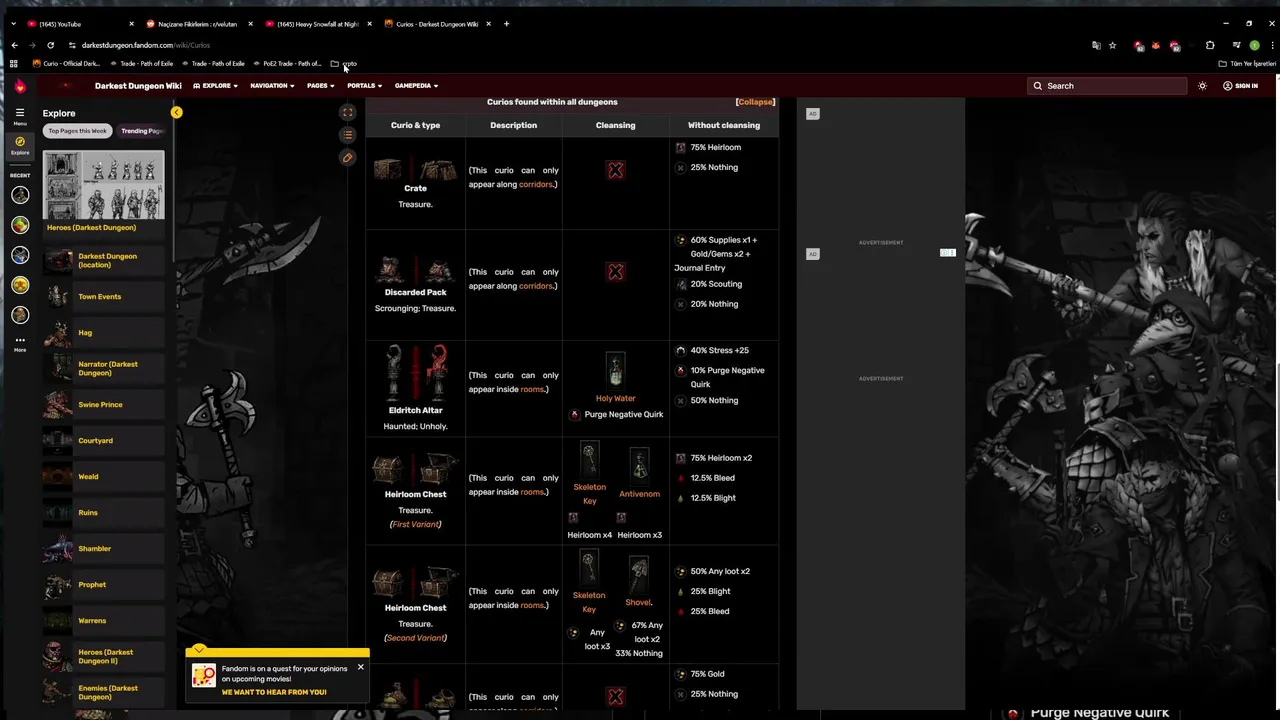Bookmark this page with the star icon

1112,45
